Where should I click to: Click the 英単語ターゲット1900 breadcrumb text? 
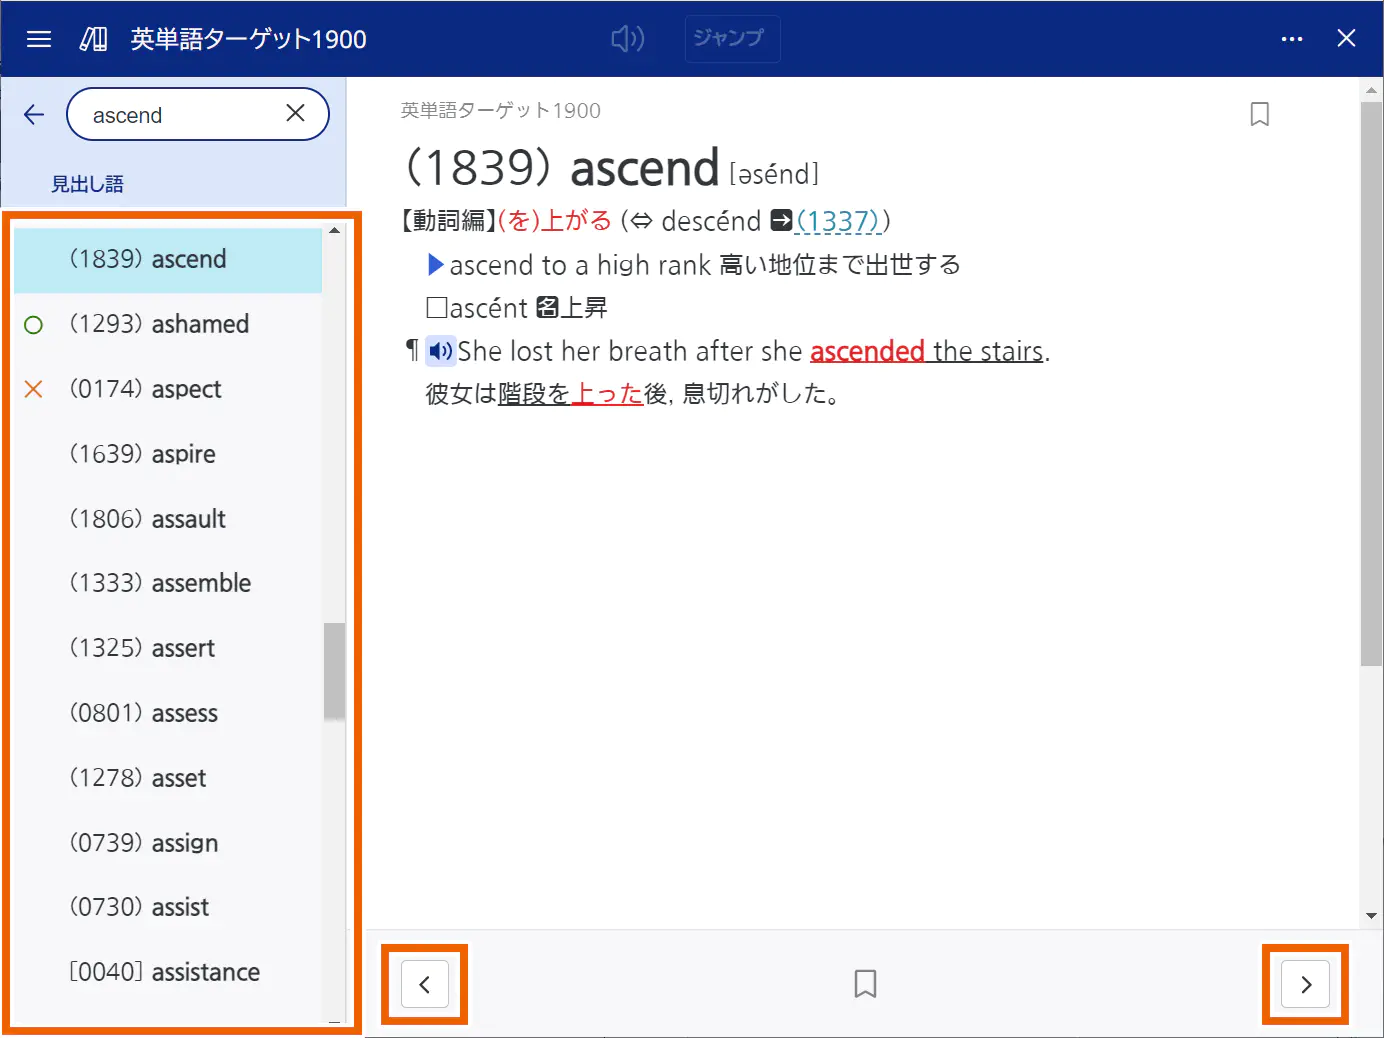click(x=501, y=111)
